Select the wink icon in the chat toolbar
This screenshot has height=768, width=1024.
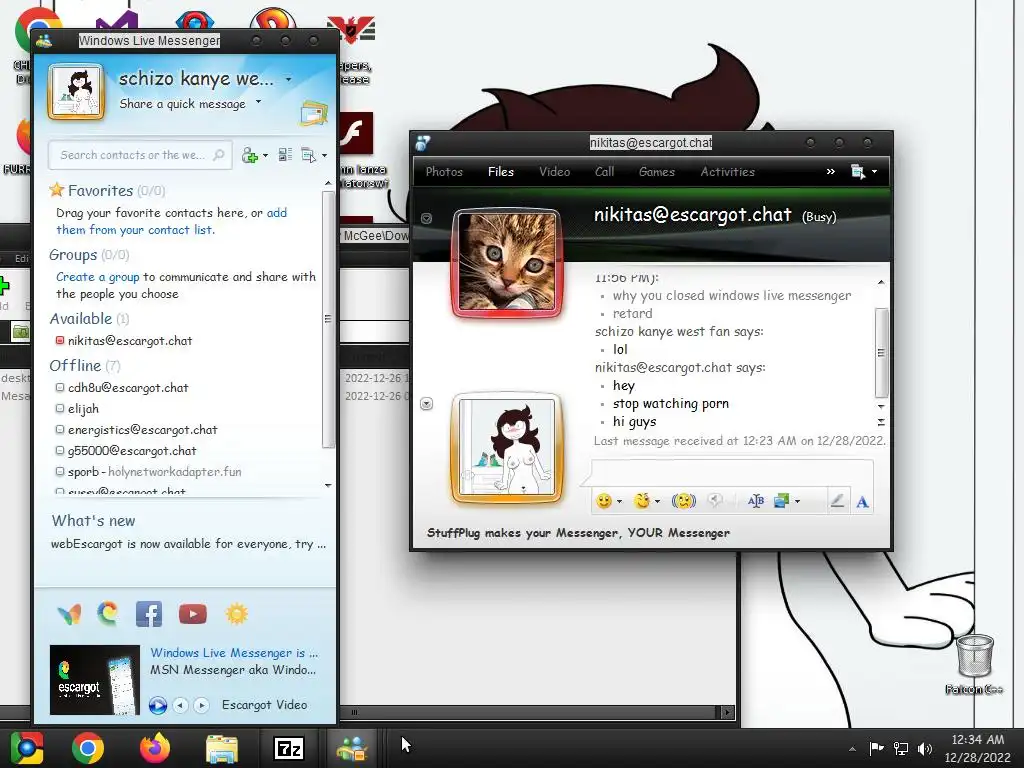pos(643,501)
